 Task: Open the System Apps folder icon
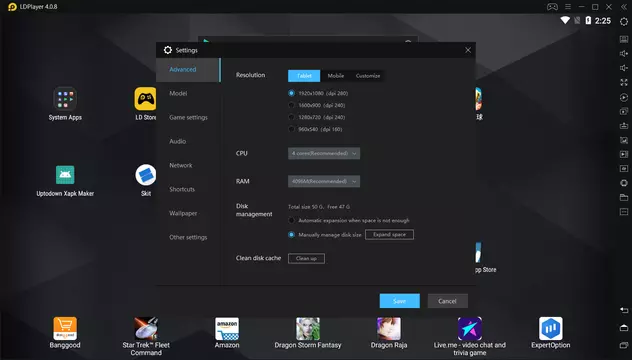tap(65, 99)
